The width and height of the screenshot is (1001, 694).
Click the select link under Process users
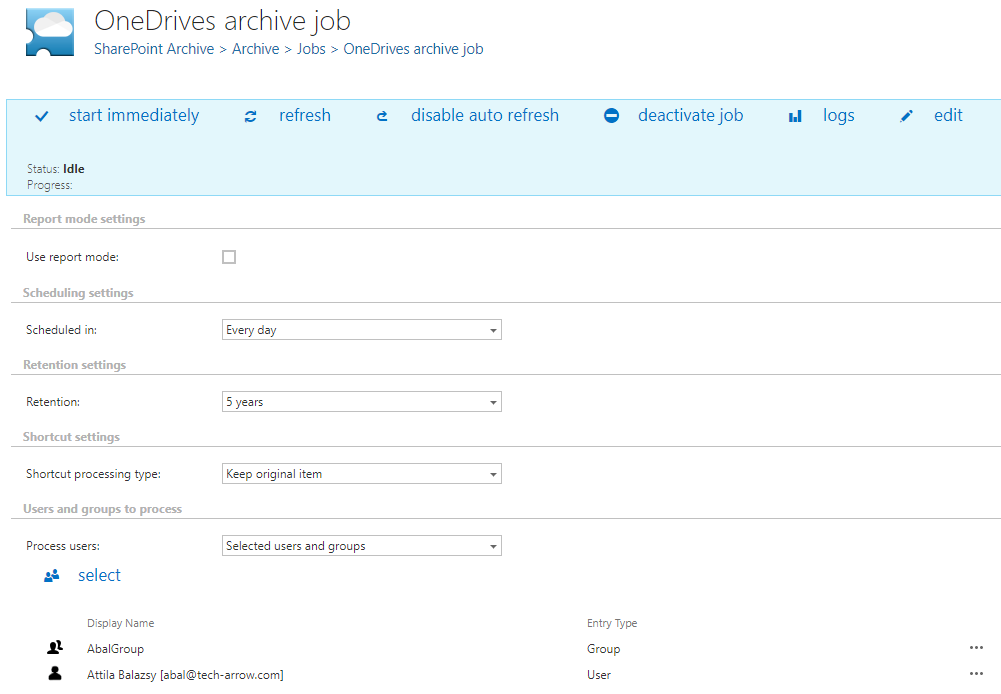pos(99,575)
